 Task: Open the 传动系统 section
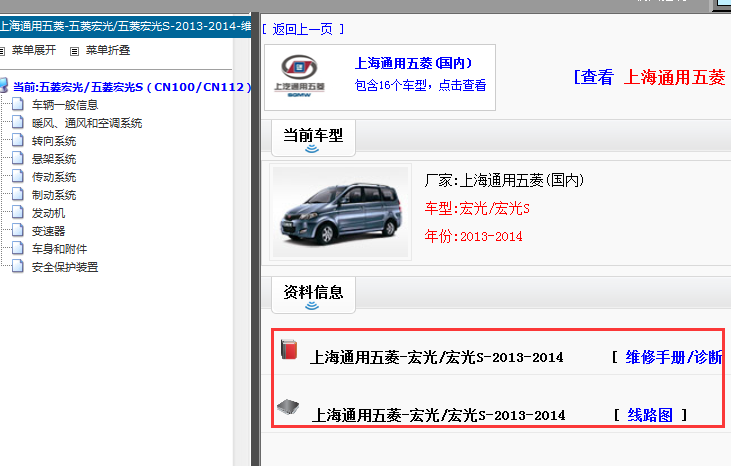tap(54, 177)
